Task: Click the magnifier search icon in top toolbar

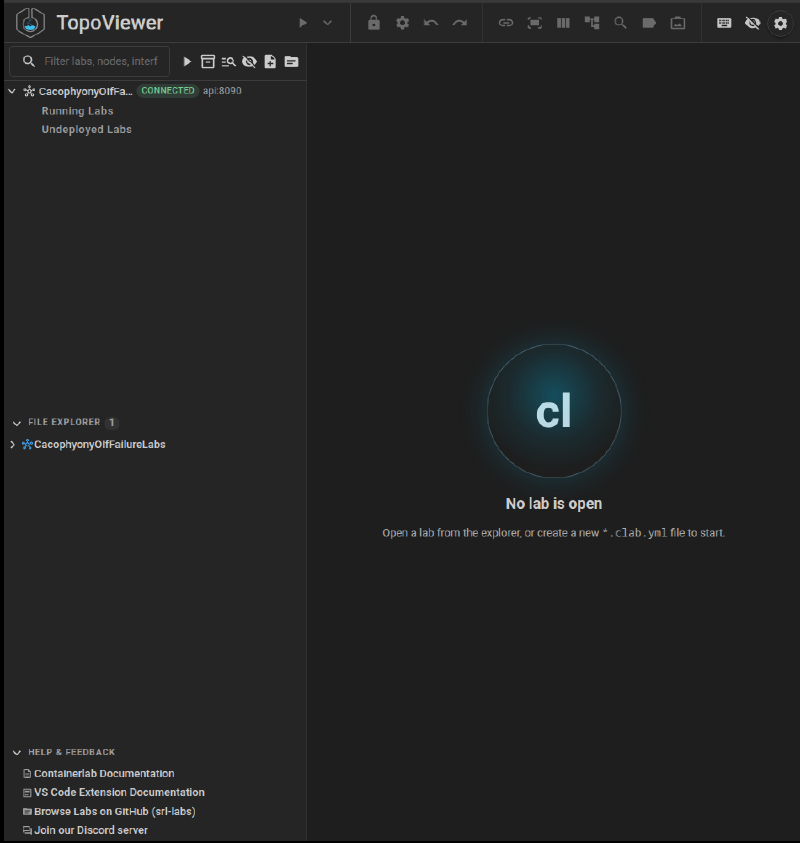Action: coord(620,23)
